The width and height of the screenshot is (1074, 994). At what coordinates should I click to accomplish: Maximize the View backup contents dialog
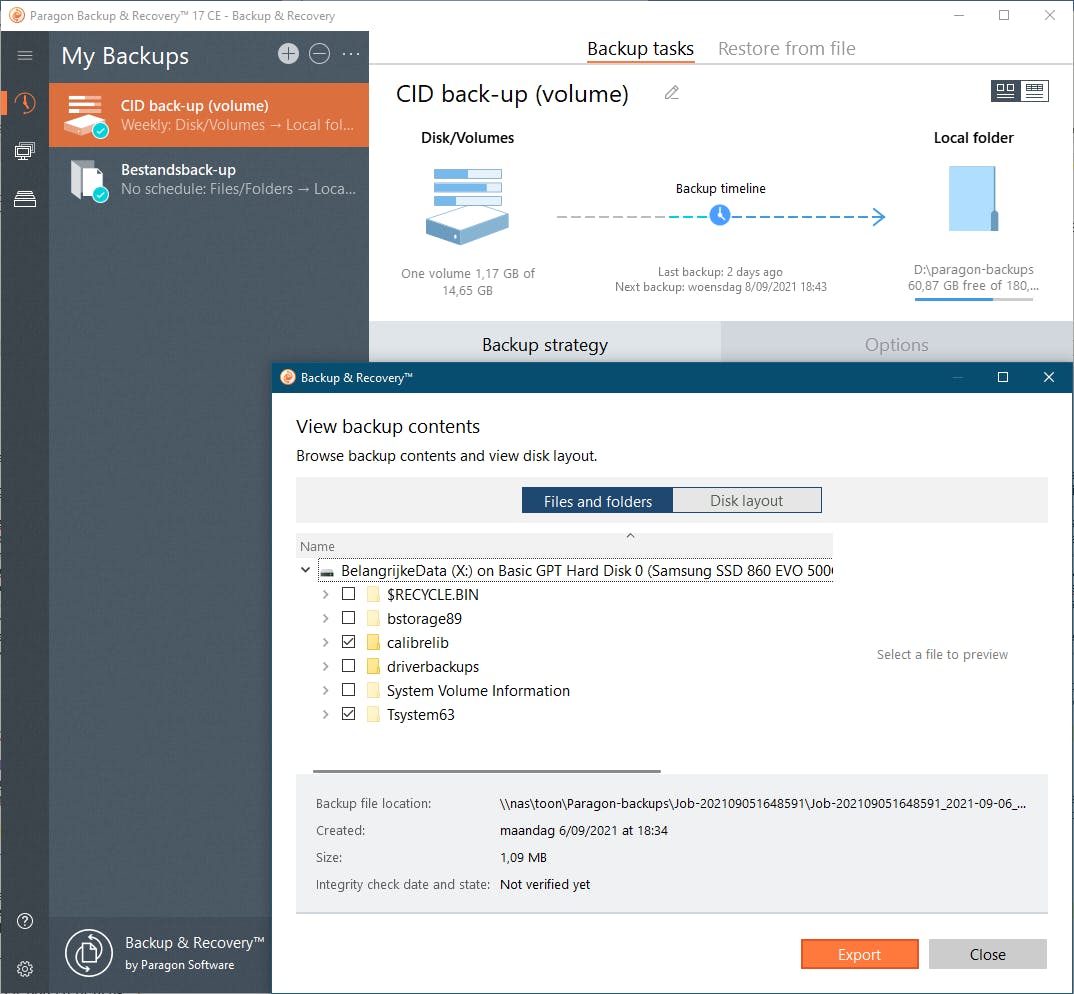click(1003, 377)
